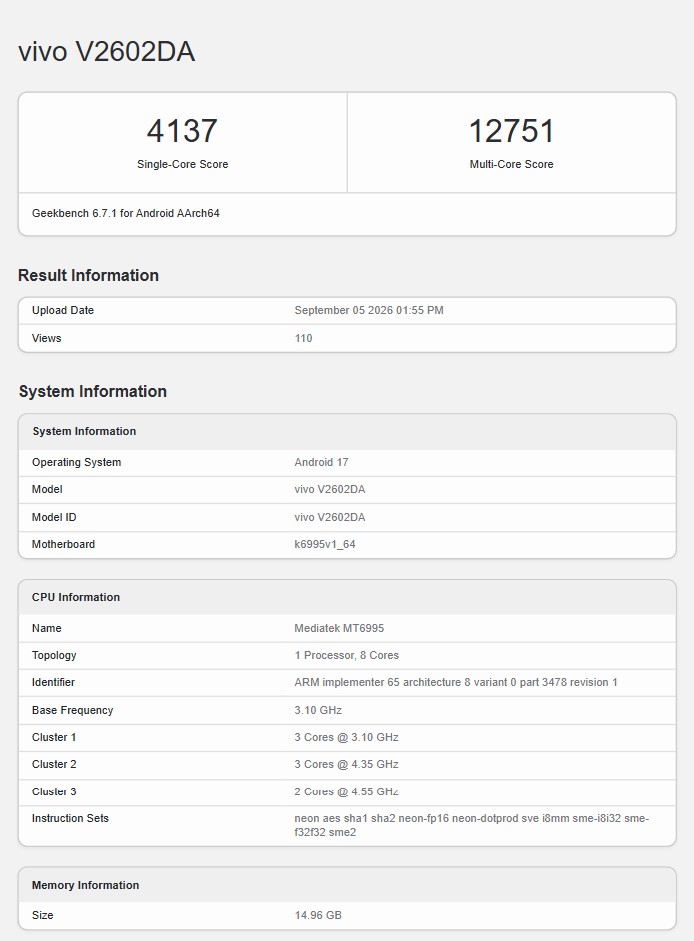Click the System Information table header
Viewport: 694px width, 941px height.
pyautogui.click(x=347, y=431)
